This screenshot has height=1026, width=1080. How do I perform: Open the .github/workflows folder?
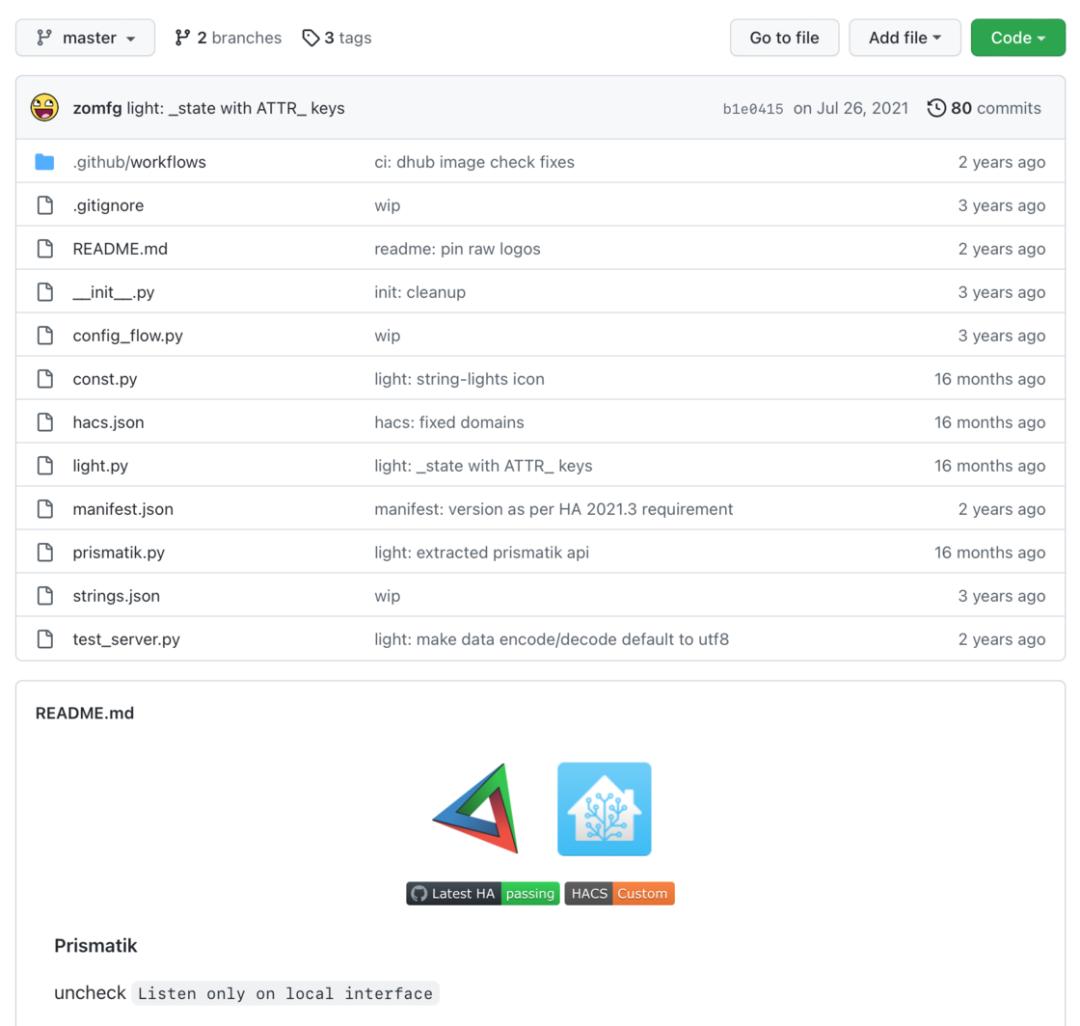pyautogui.click(x=140, y=162)
